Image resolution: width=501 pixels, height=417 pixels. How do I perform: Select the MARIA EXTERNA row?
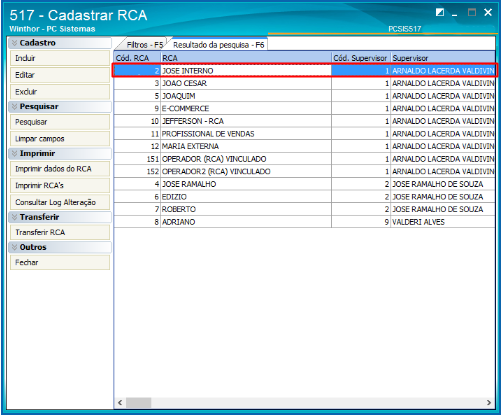[x=305, y=146]
